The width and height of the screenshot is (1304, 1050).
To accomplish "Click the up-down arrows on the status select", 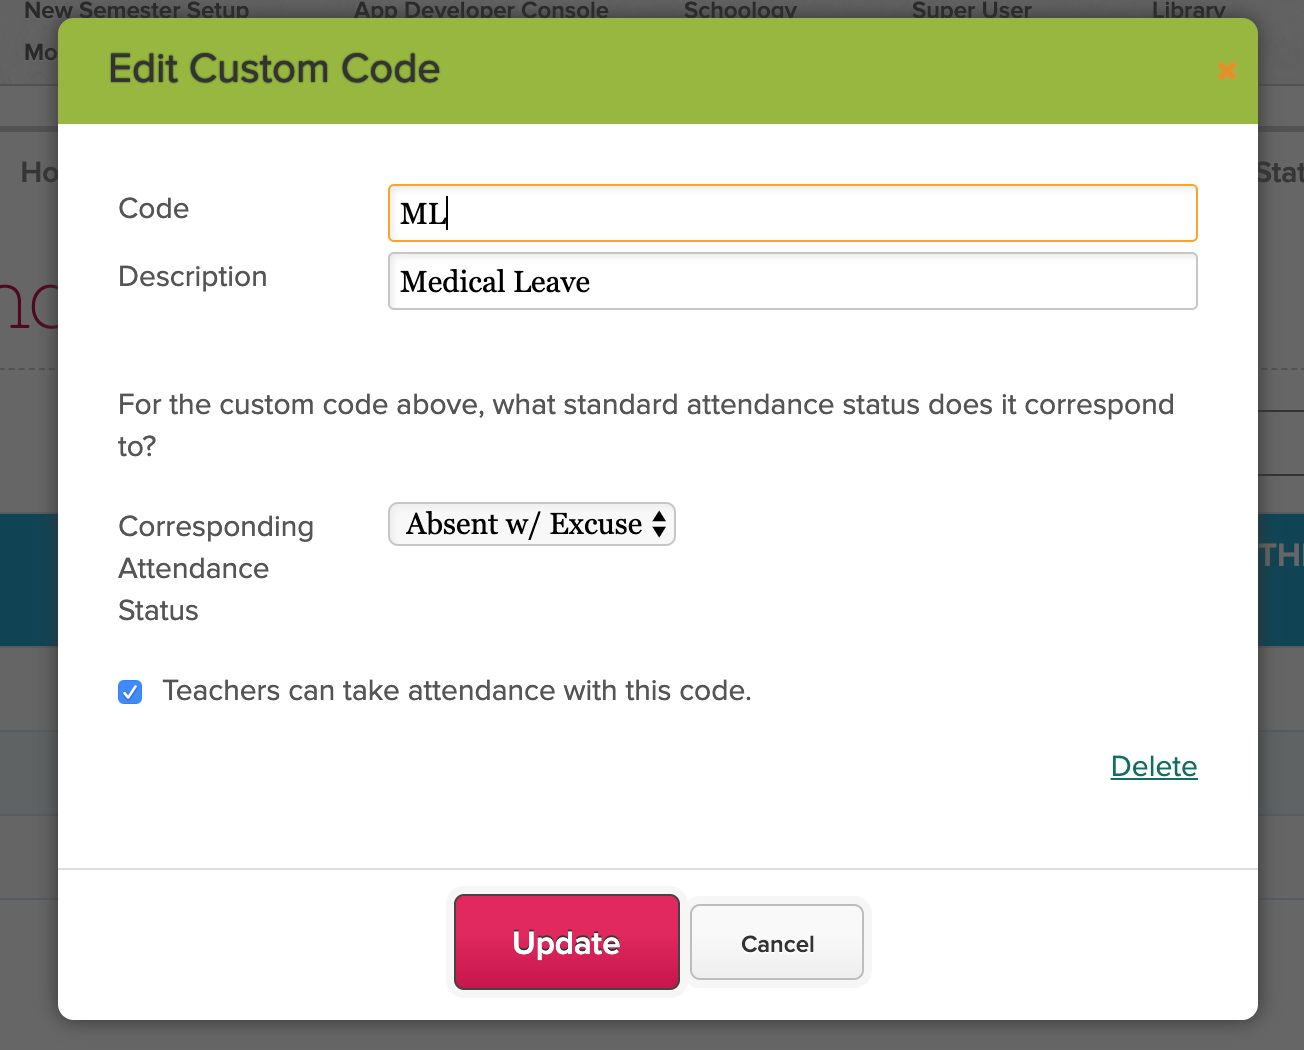I will [x=659, y=524].
